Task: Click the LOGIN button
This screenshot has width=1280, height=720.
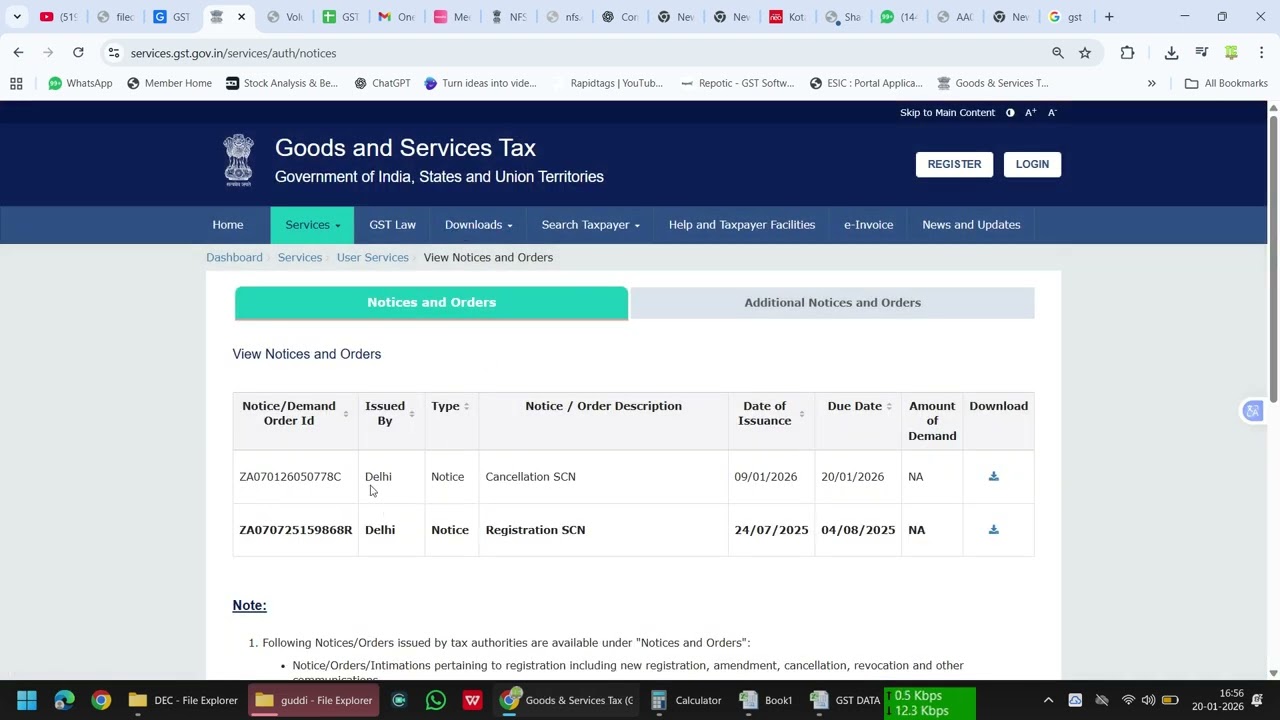Action: click(1032, 164)
